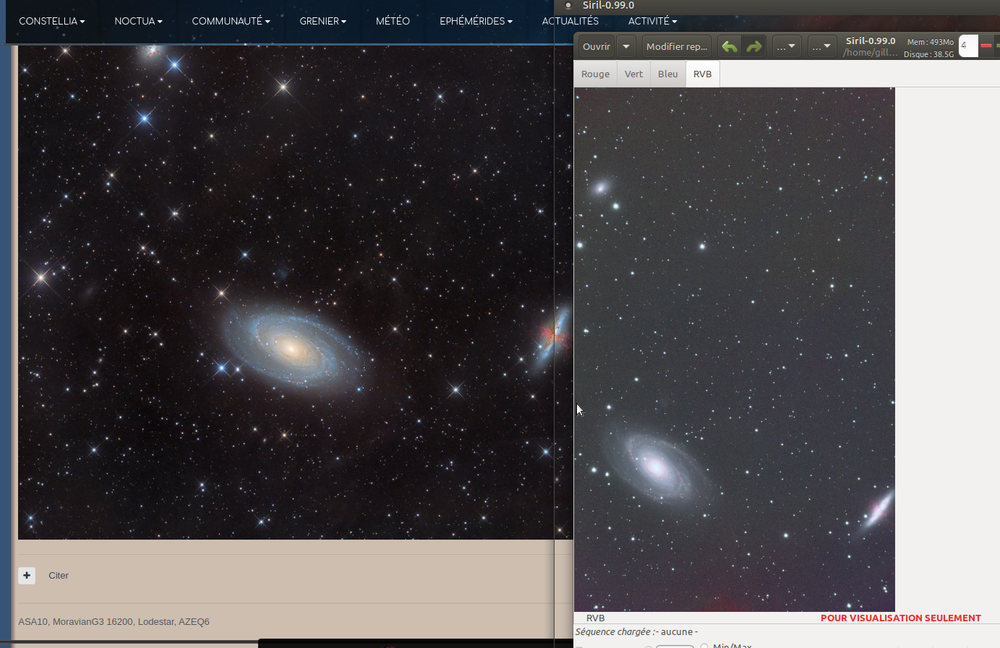Click the green redo arrow in Siril
1000x648 pixels.
(x=754, y=47)
